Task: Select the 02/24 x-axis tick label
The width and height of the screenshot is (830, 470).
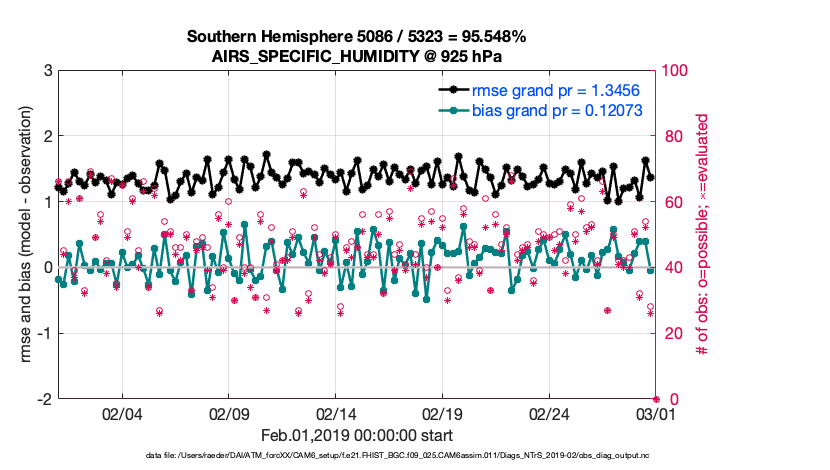Action: (549, 413)
